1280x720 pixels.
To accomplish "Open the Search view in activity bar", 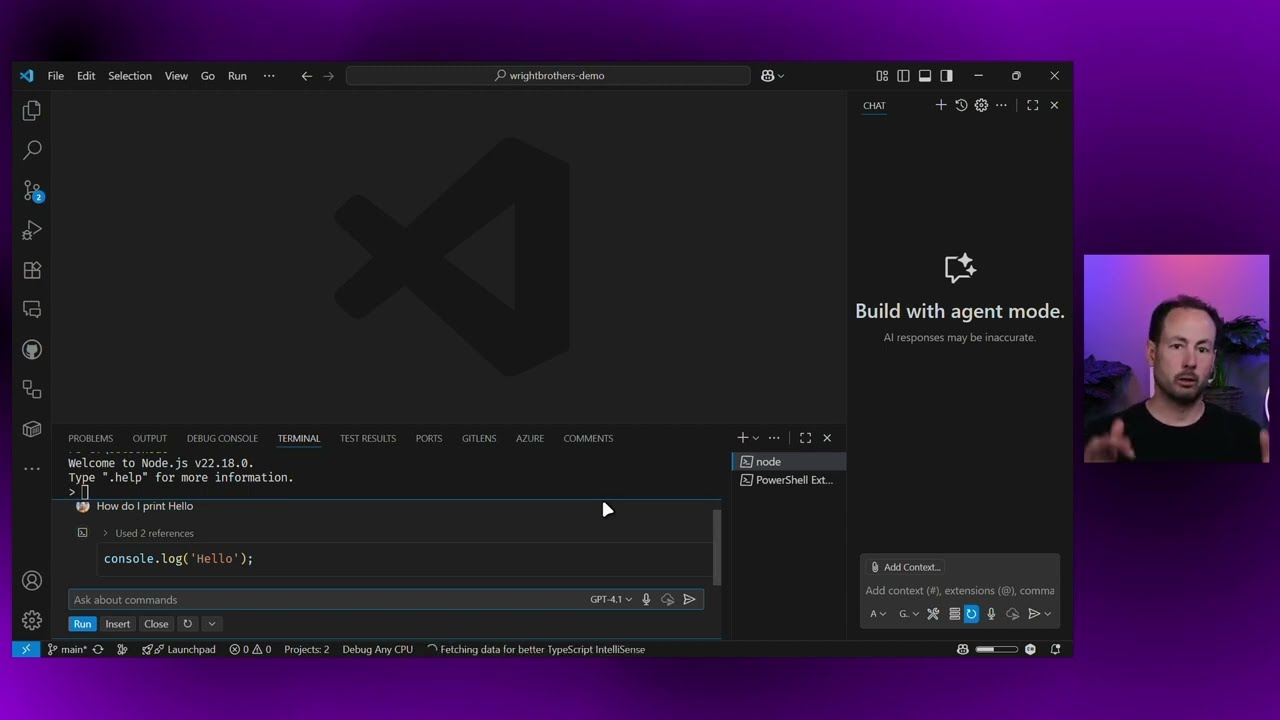I will click(x=32, y=150).
